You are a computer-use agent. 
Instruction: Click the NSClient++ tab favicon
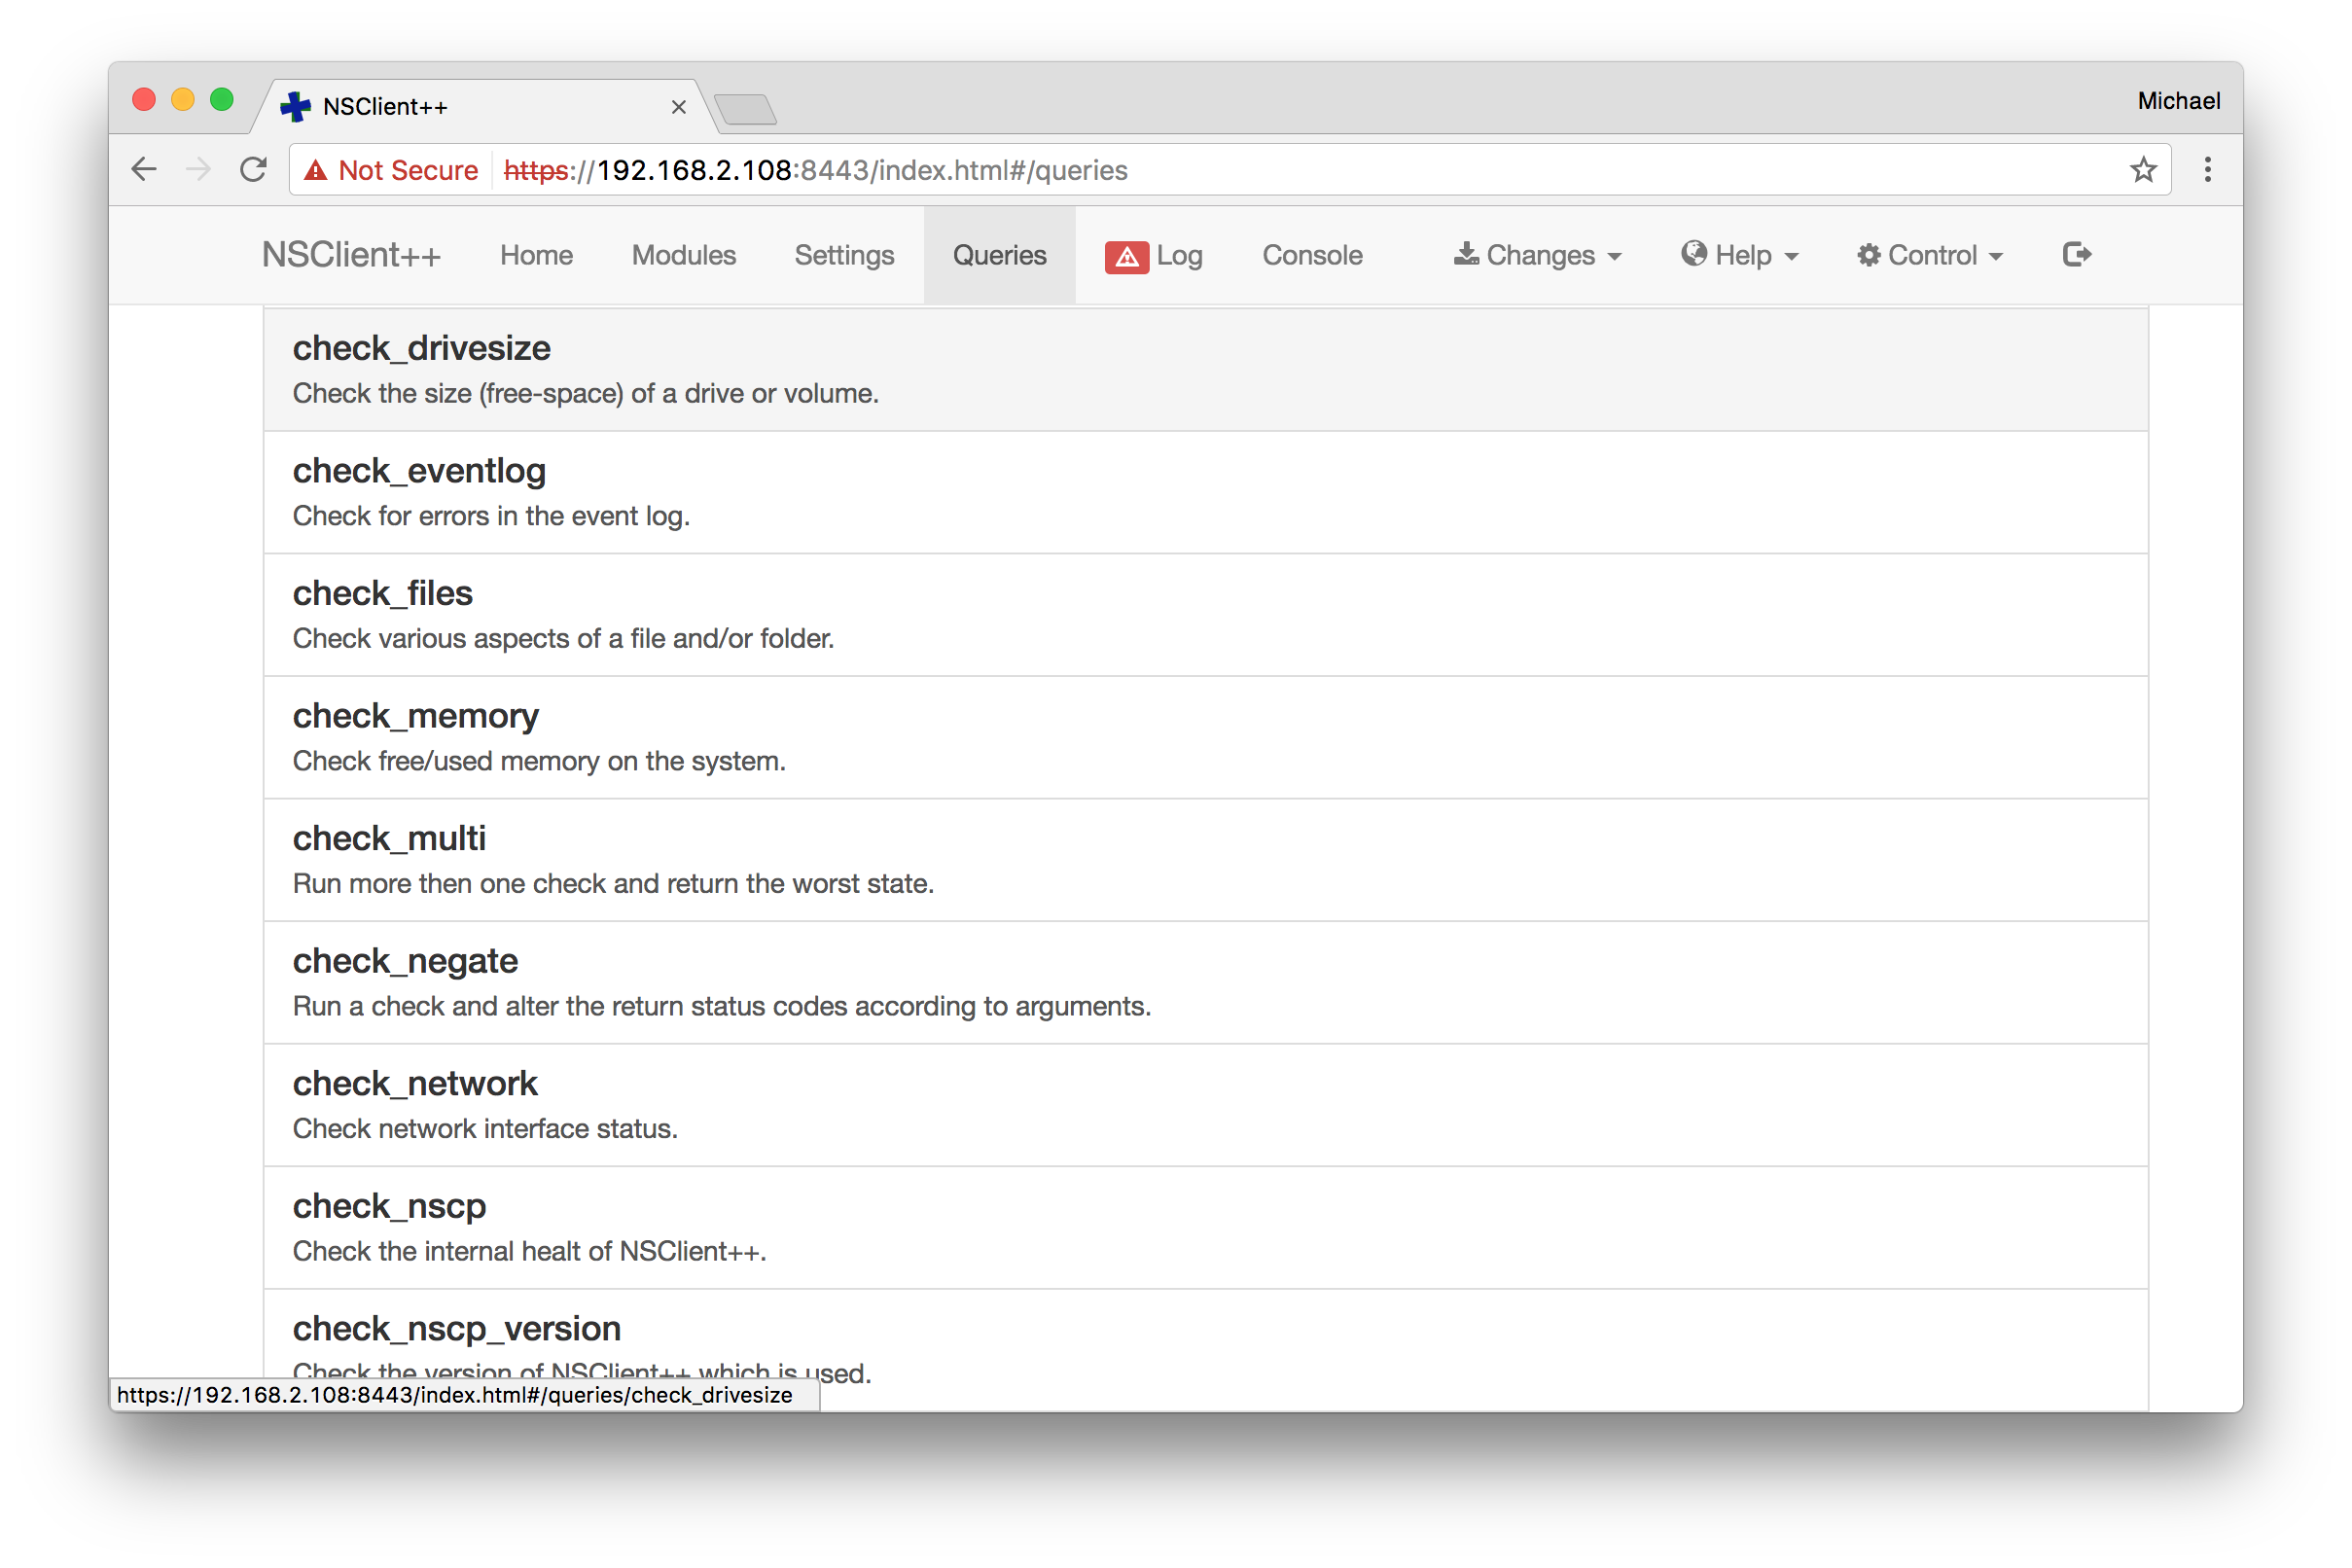(x=295, y=106)
